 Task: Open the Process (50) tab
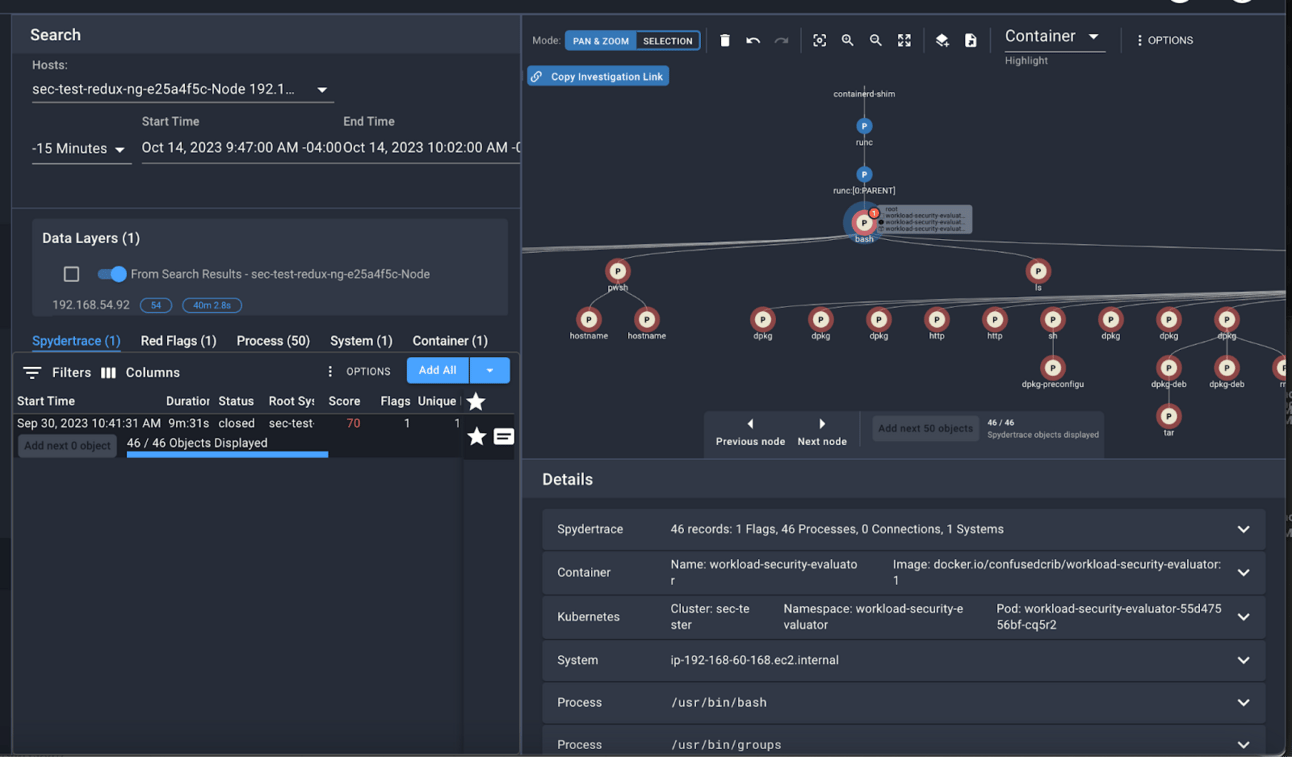coord(273,341)
